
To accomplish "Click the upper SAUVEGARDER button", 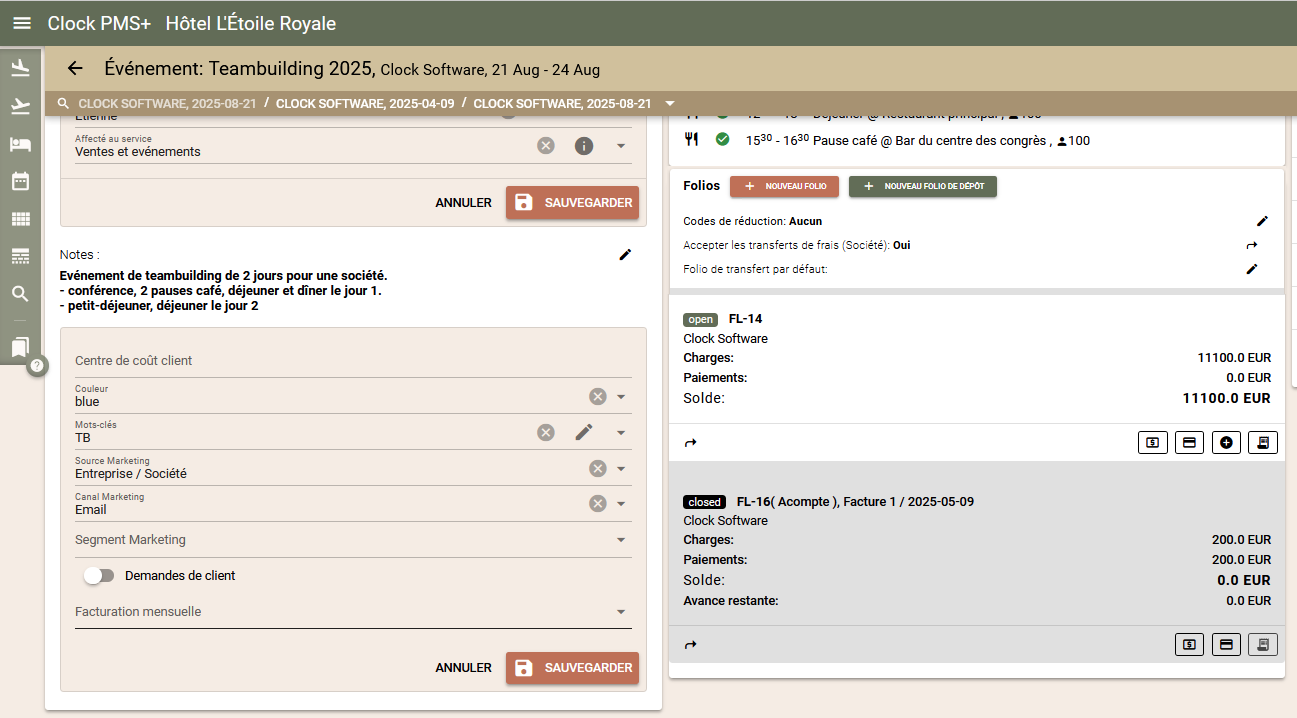I will tap(572, 202).
